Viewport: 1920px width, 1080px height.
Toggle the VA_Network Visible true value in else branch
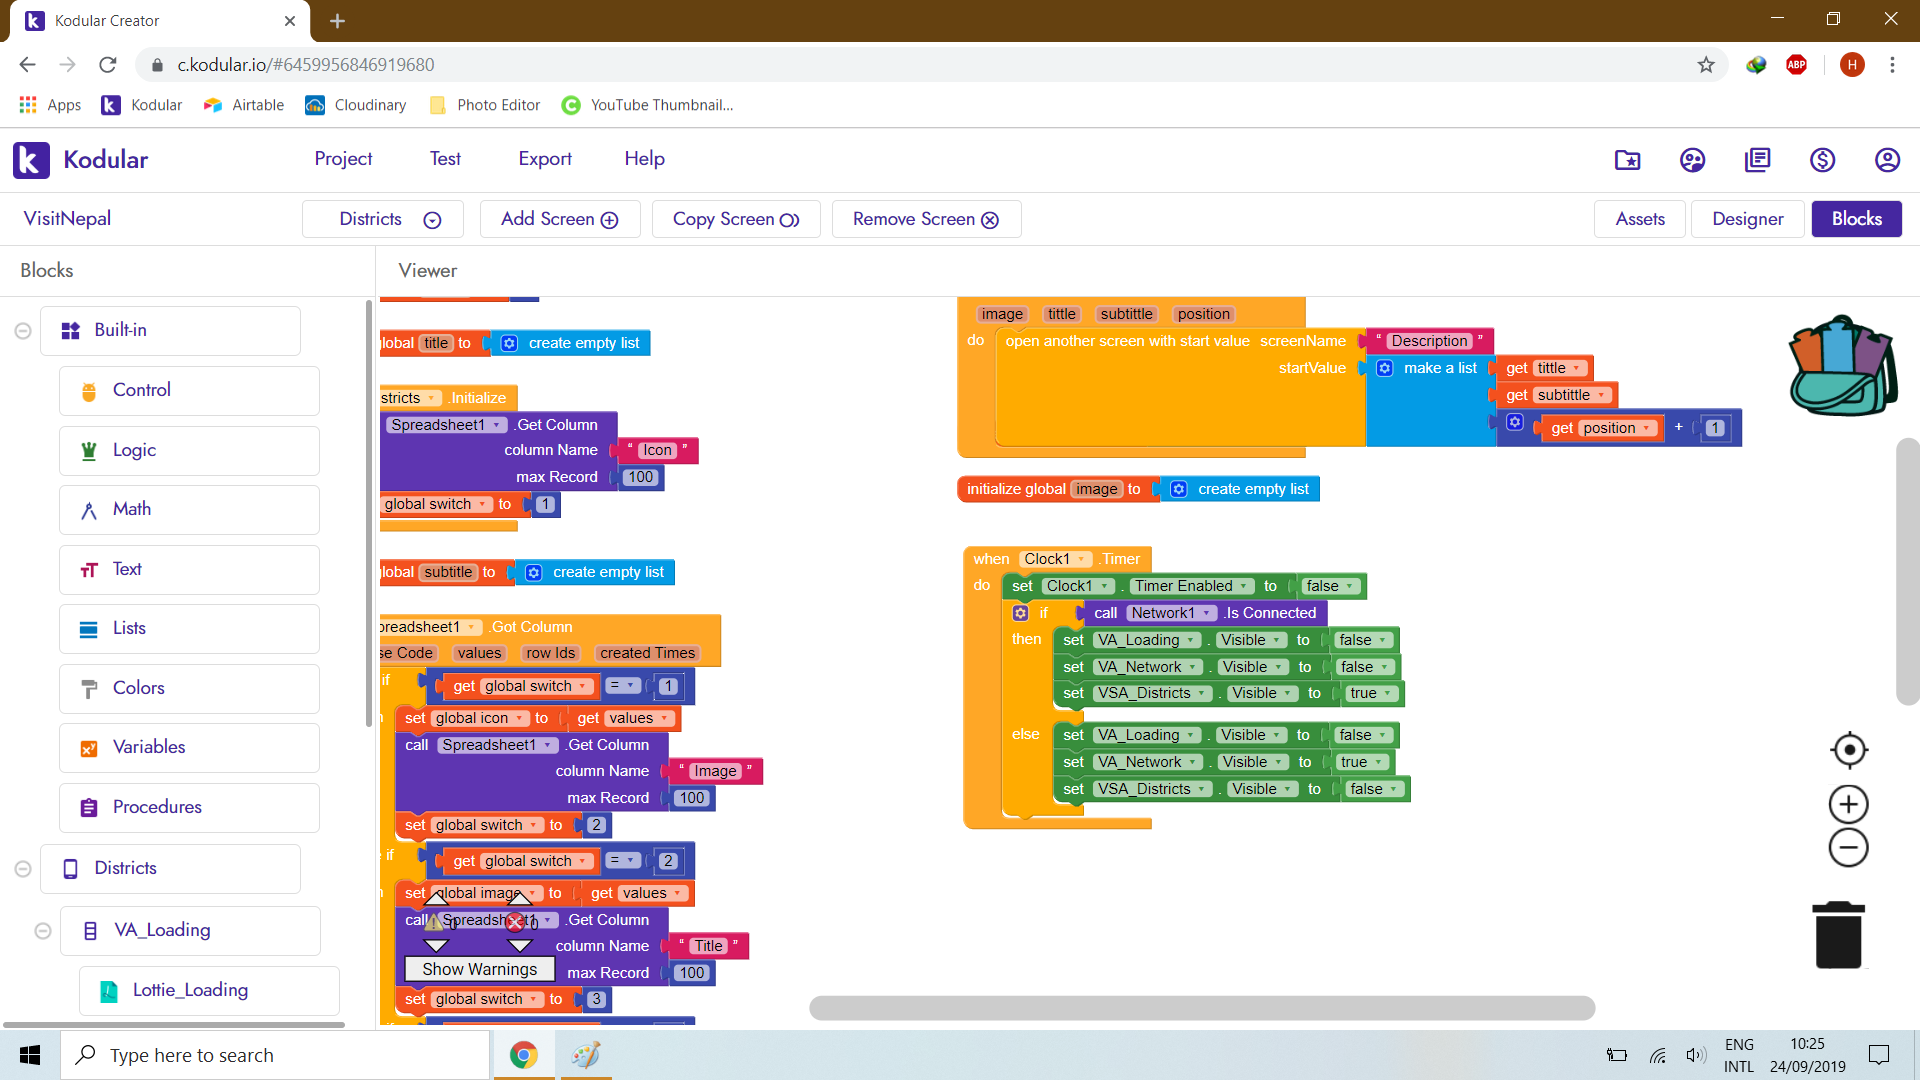pos(1361,762)
